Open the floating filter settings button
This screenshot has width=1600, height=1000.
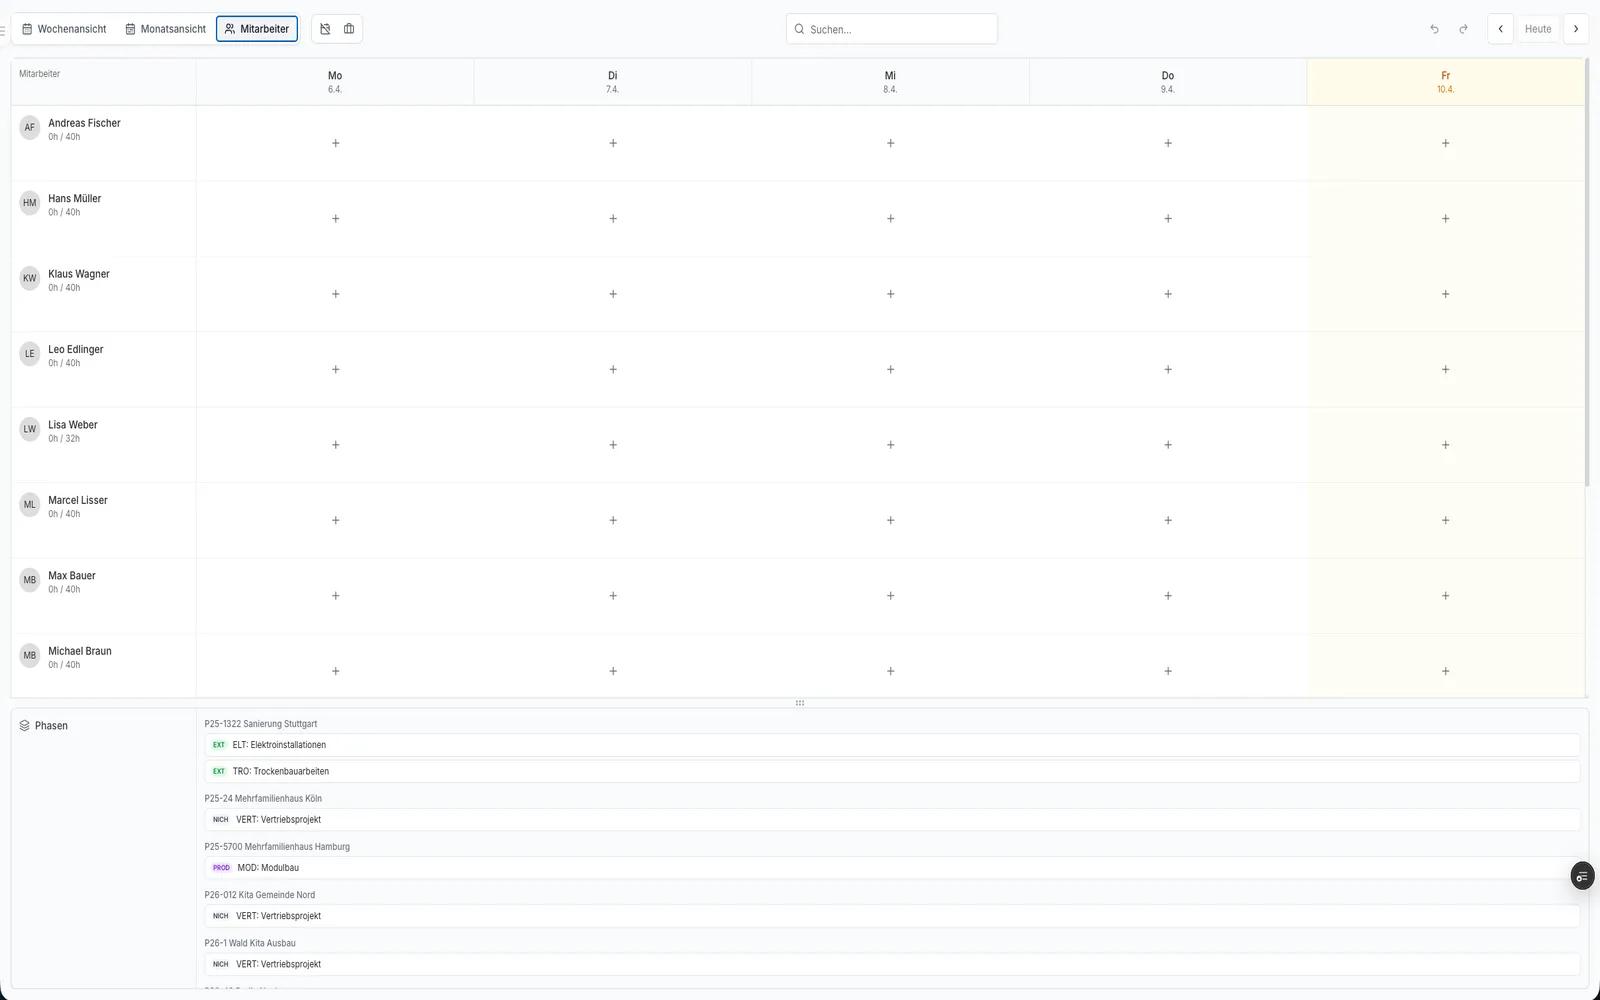(1581, 876)
